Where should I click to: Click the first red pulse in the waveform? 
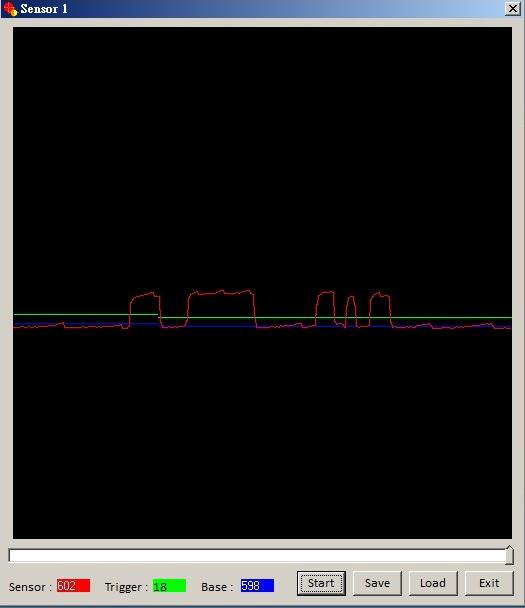point(145,309)
